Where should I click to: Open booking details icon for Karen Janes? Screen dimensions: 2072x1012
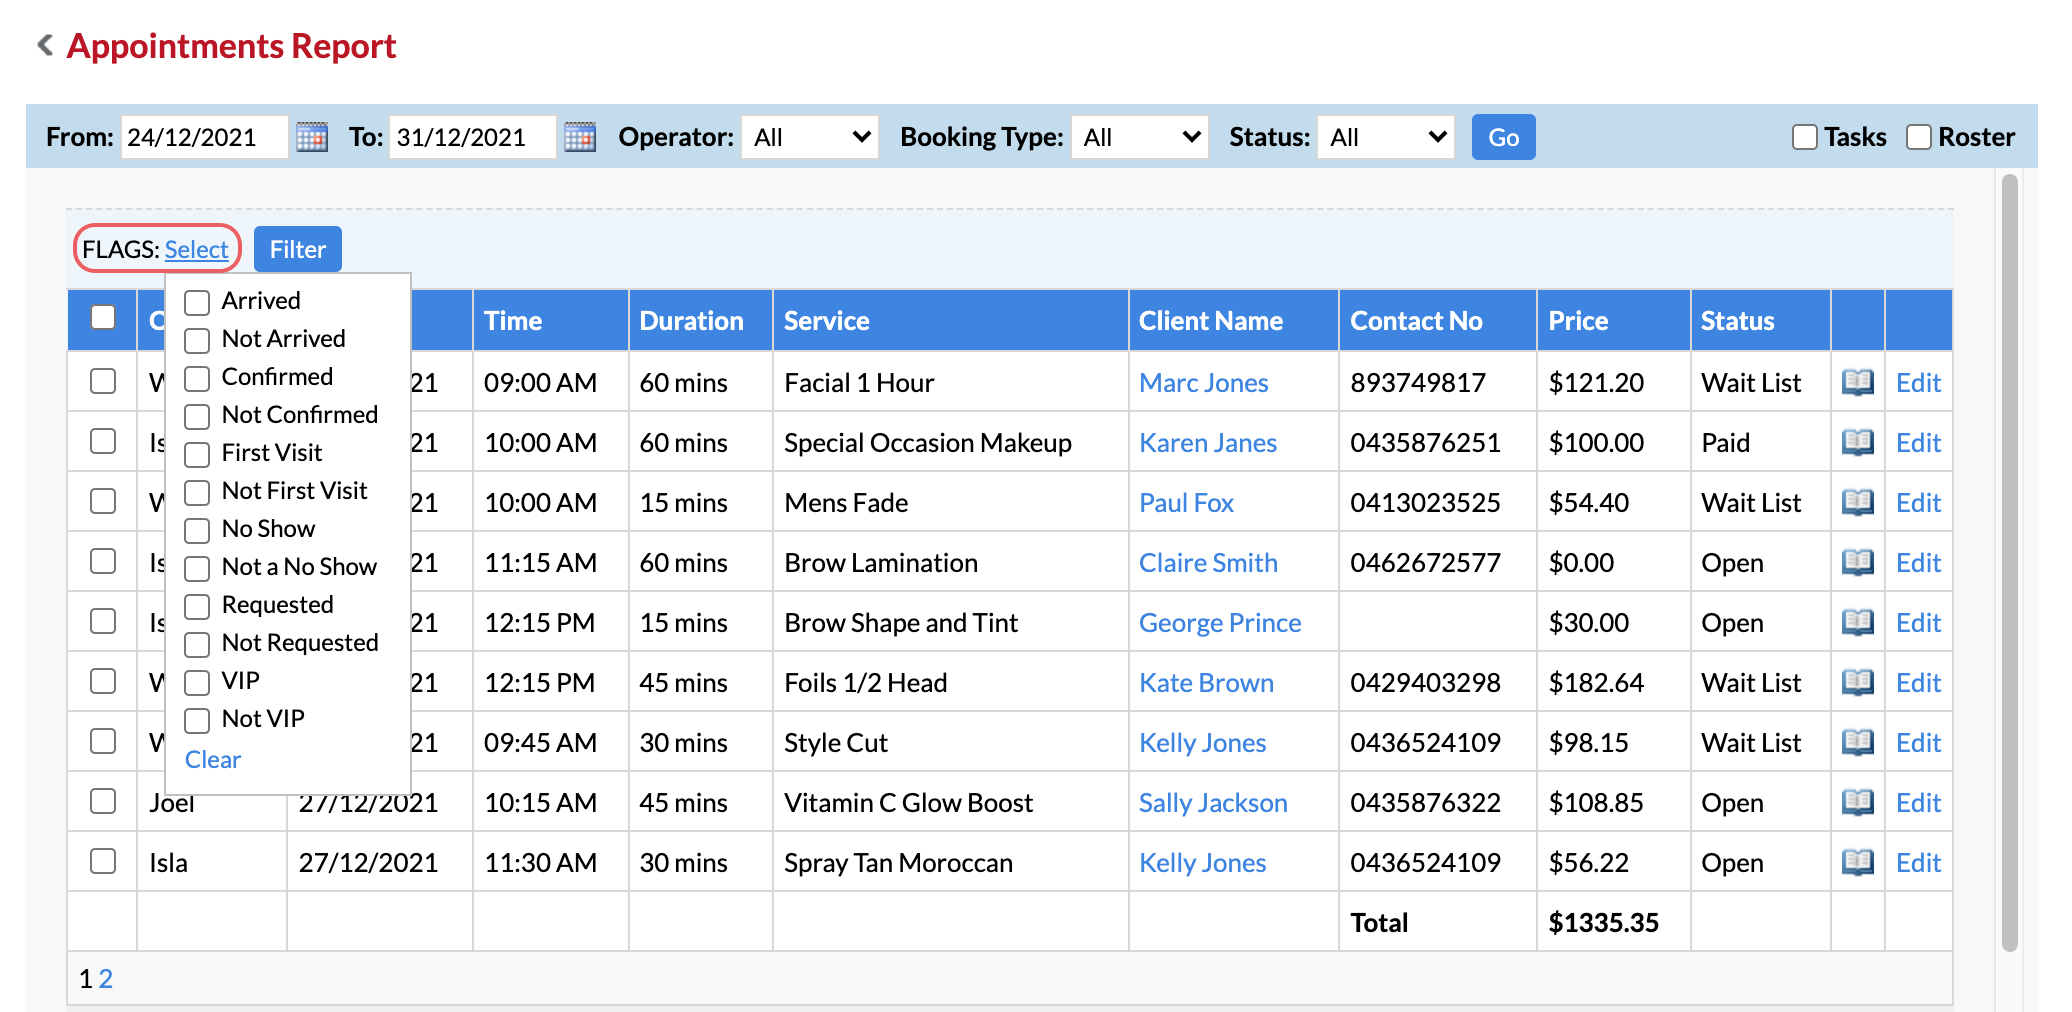click(1858, 442)
